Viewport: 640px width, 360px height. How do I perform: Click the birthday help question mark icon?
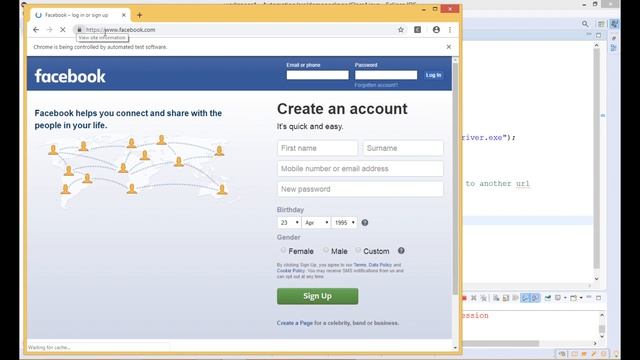[365, 222]
